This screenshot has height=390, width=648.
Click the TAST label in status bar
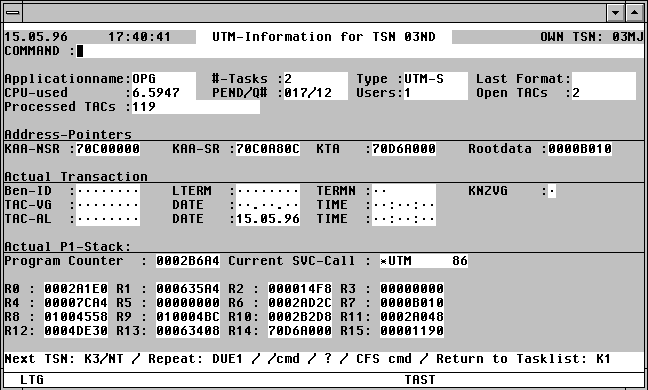coord(419,380)
